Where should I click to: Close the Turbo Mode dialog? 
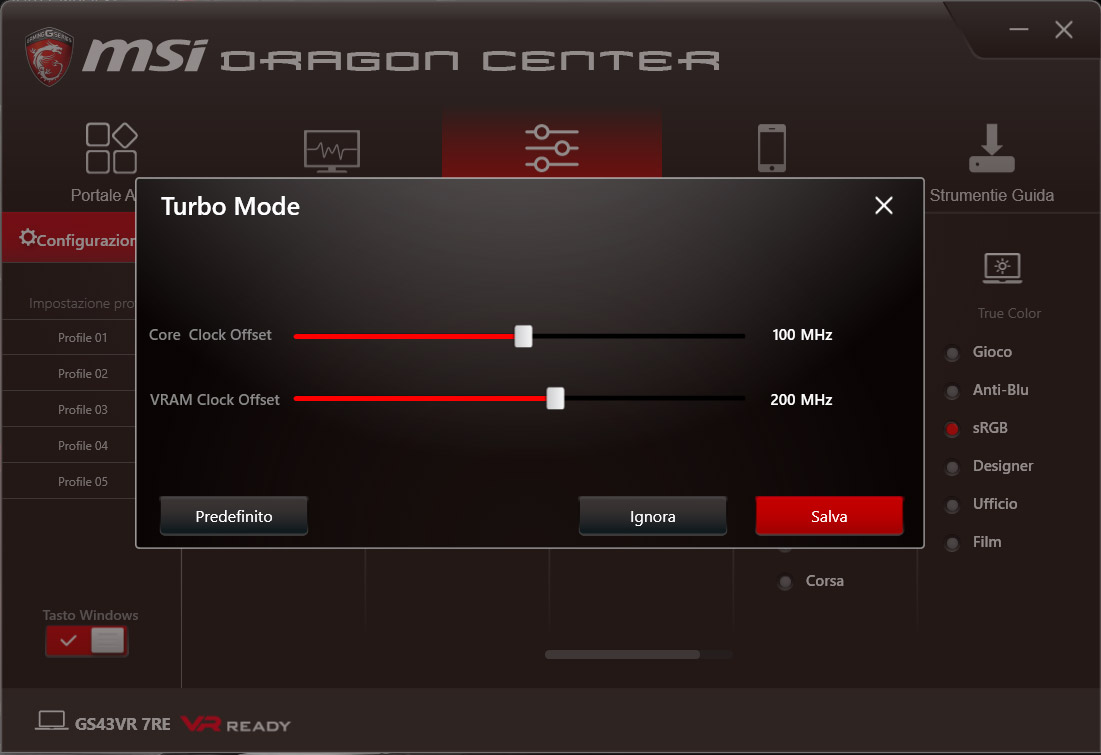[x=883, y=205]
